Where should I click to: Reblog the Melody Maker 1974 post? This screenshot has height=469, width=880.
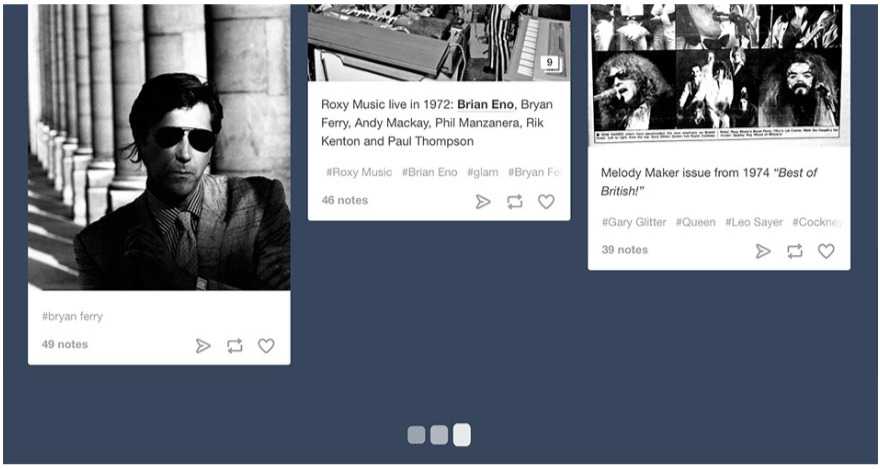point(794,251)
